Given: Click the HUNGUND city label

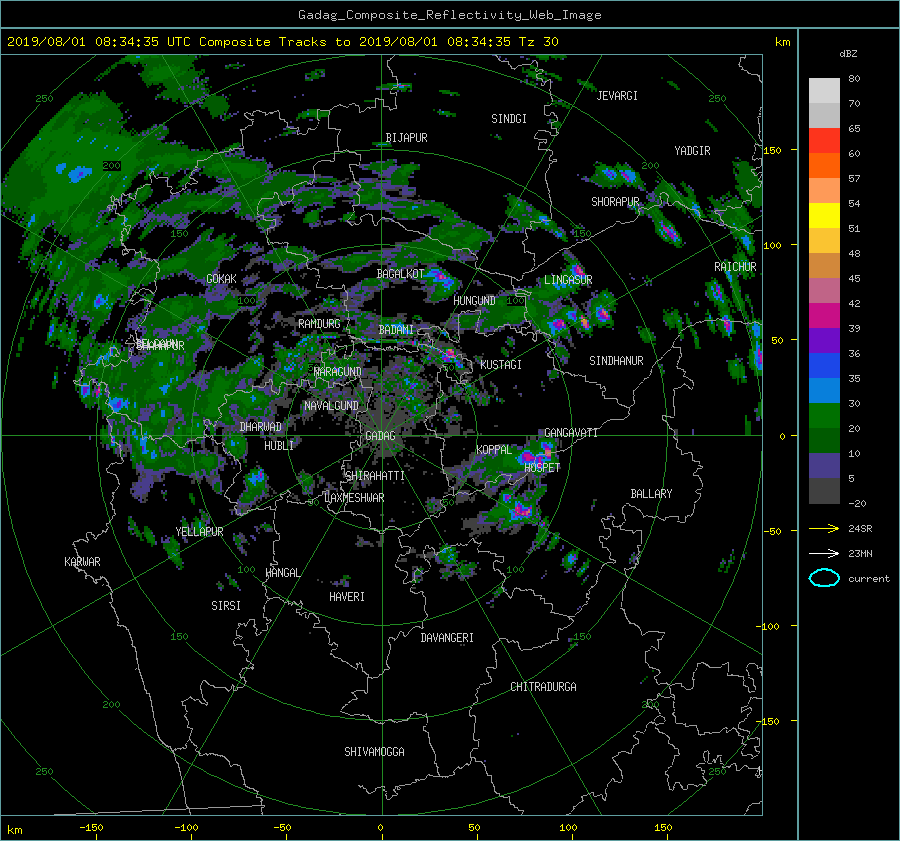Looking at the screenshot, I should click(474, 301).
